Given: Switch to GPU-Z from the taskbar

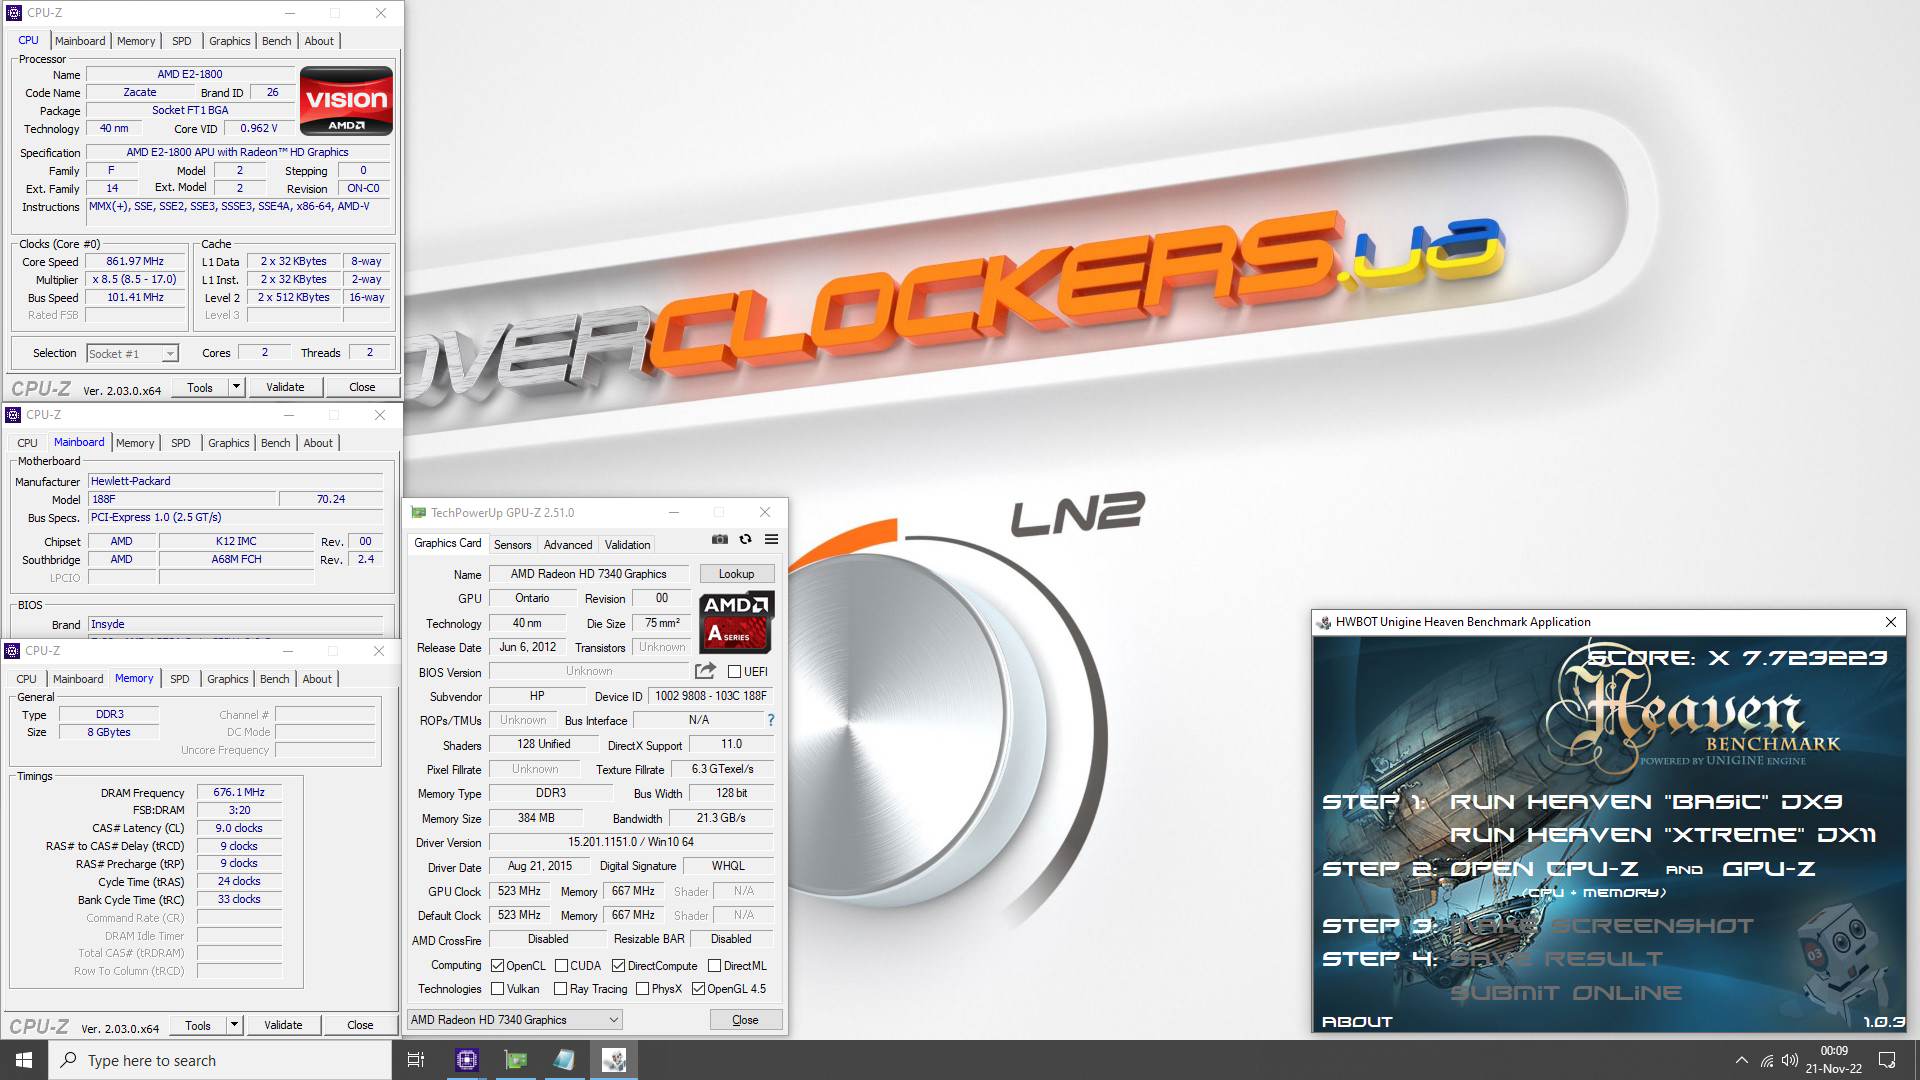Looking at the screenshot, I should tap(516, 1060).
